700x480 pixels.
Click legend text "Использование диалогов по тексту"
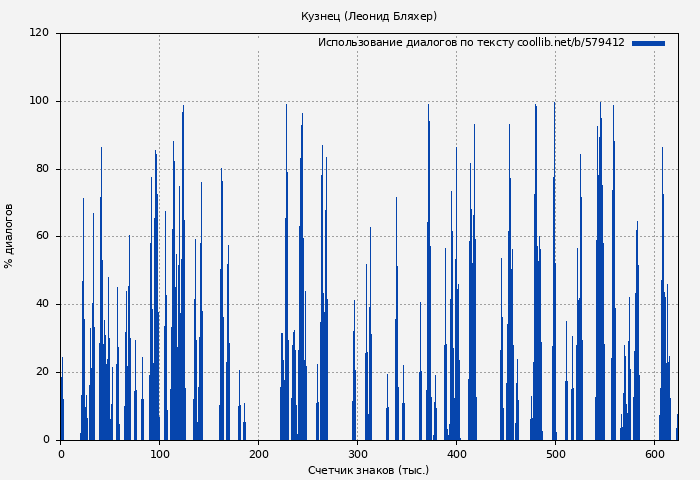(415, 43)
